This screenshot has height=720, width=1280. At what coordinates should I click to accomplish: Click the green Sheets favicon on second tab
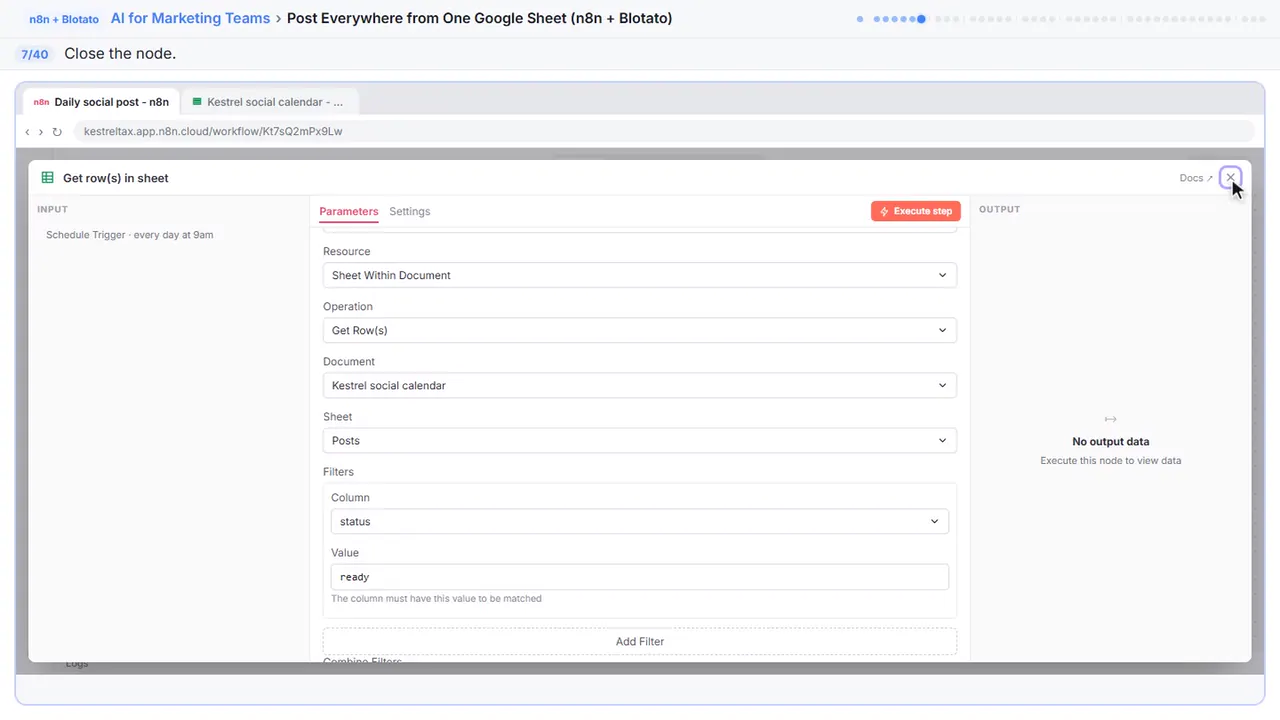click(x=197, y=102)
